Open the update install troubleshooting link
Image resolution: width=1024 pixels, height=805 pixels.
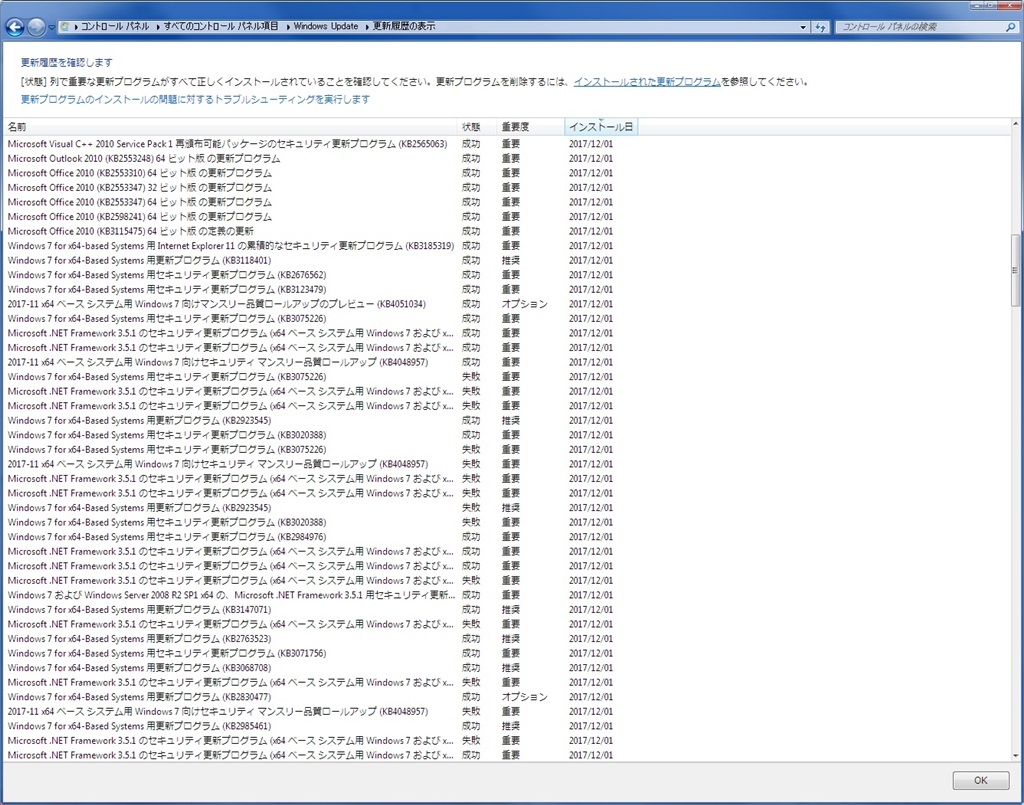195,99
